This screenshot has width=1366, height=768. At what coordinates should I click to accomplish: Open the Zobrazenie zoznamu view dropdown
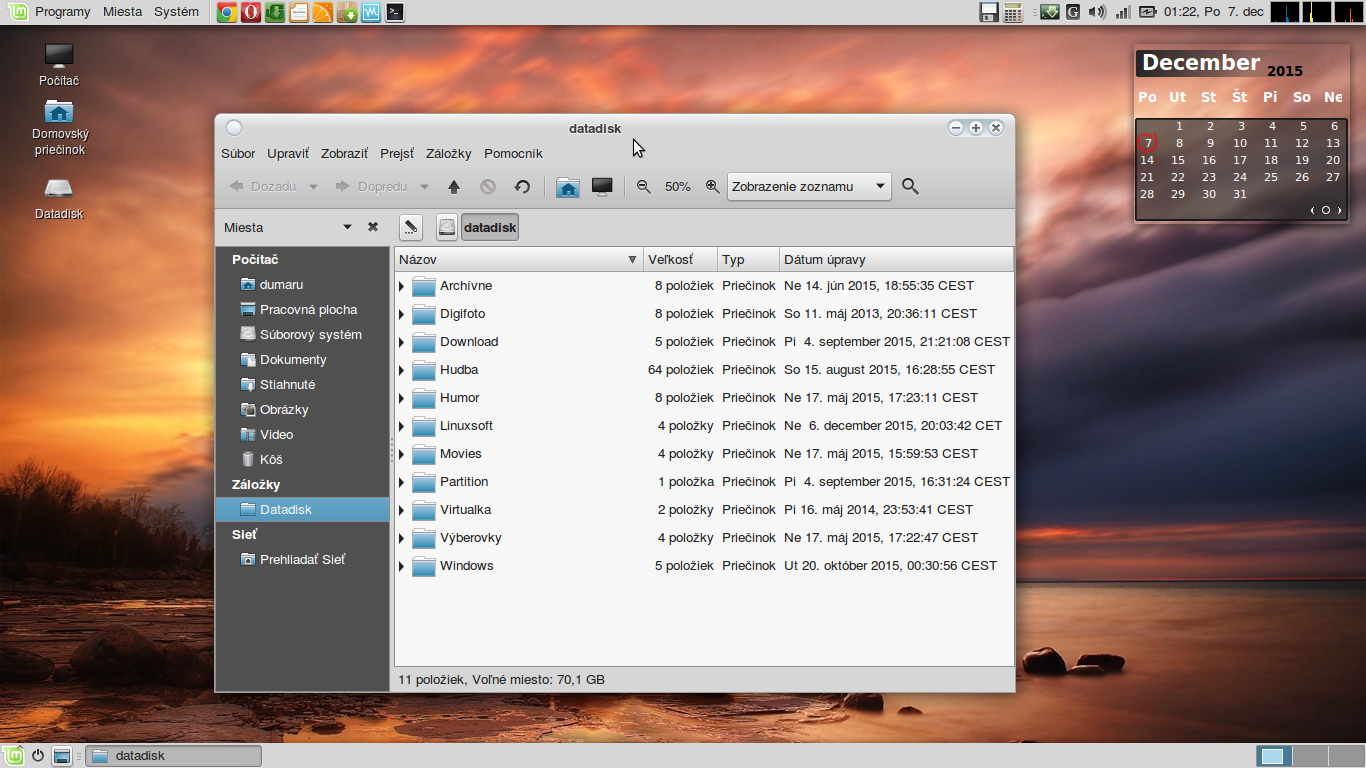808,187
